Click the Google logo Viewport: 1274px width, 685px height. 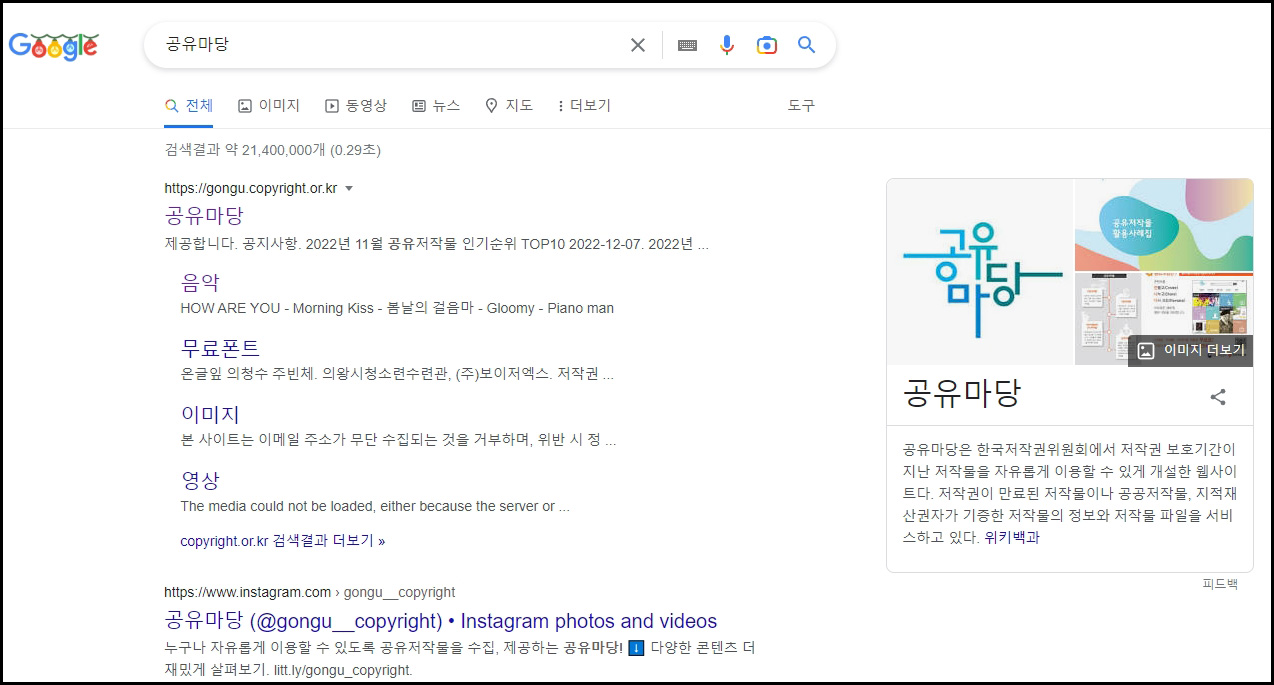(53, 45)
